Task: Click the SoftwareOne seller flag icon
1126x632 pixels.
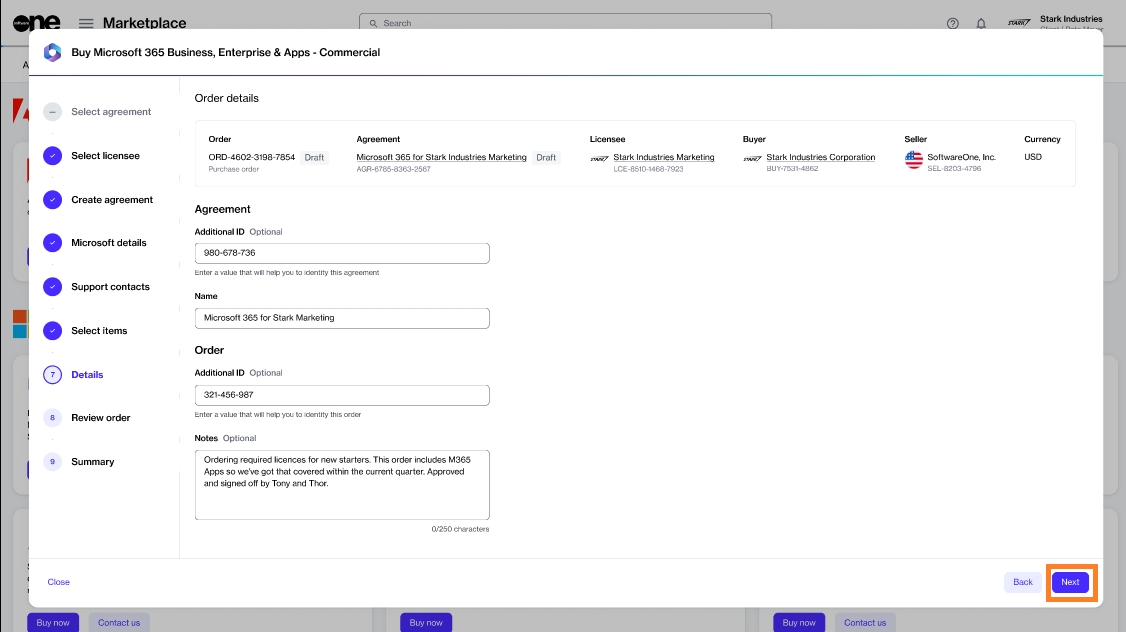Action: pyautogui.click(x=913, y=160)
